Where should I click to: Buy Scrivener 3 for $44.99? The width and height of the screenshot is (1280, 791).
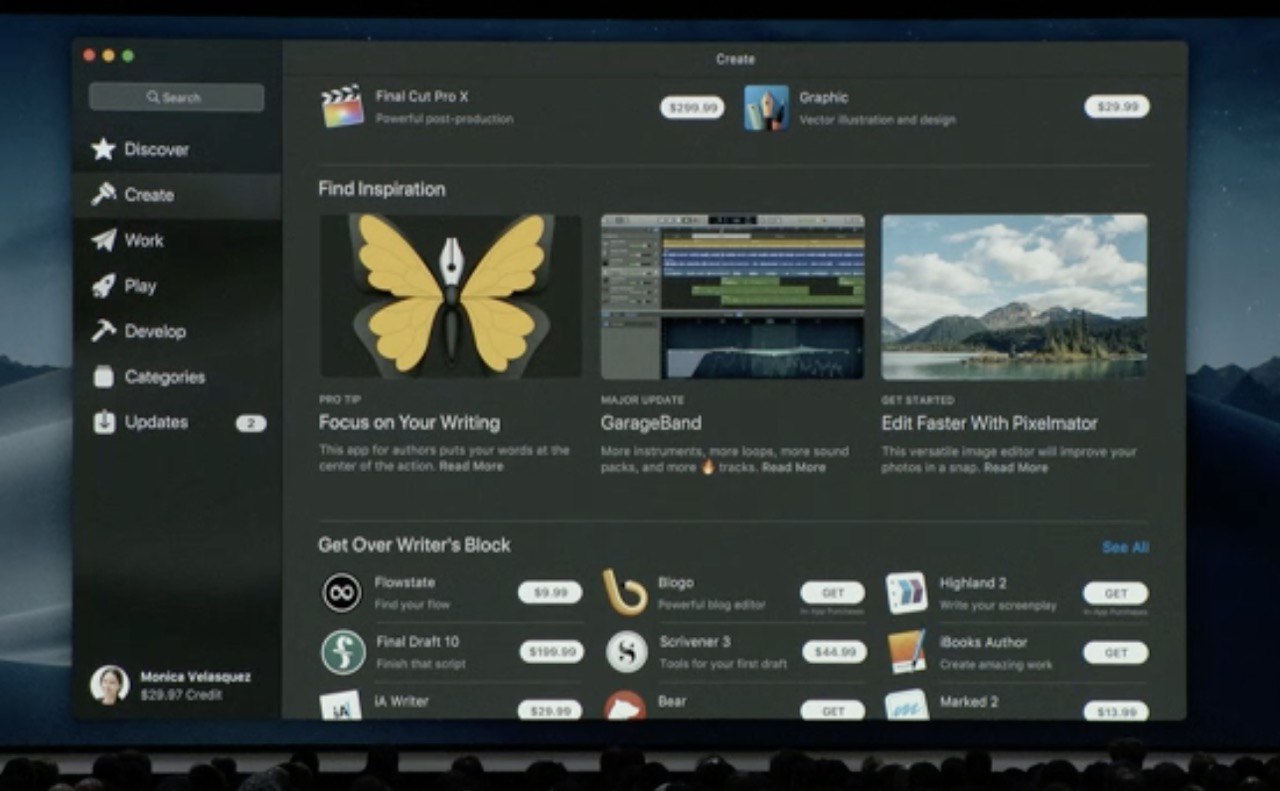[834, 652]
